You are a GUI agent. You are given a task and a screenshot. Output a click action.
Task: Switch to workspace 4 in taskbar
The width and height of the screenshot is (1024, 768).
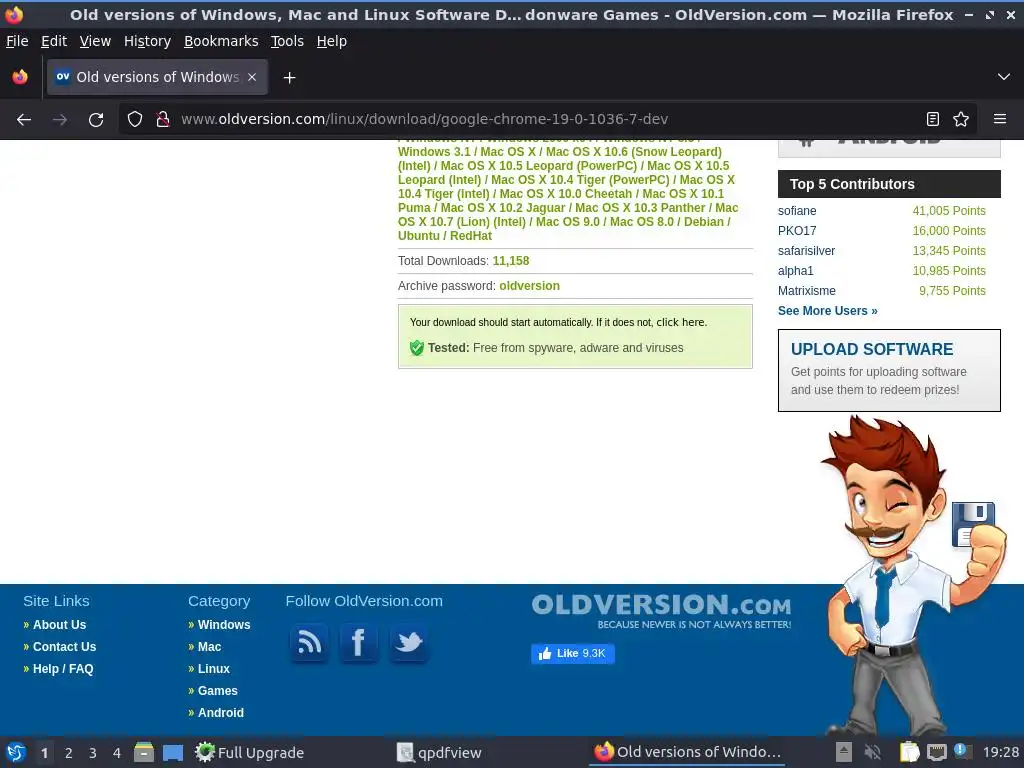pos(117,753)
